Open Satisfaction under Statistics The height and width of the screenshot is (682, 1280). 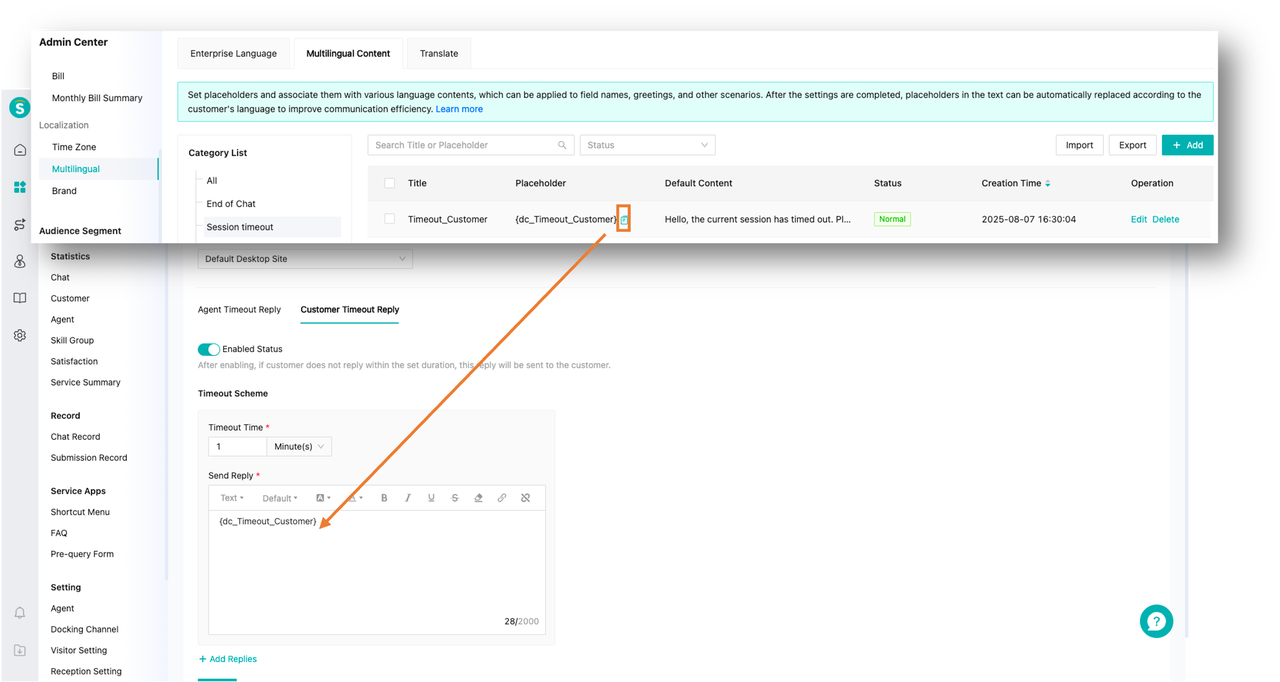(x=75, y=362)
